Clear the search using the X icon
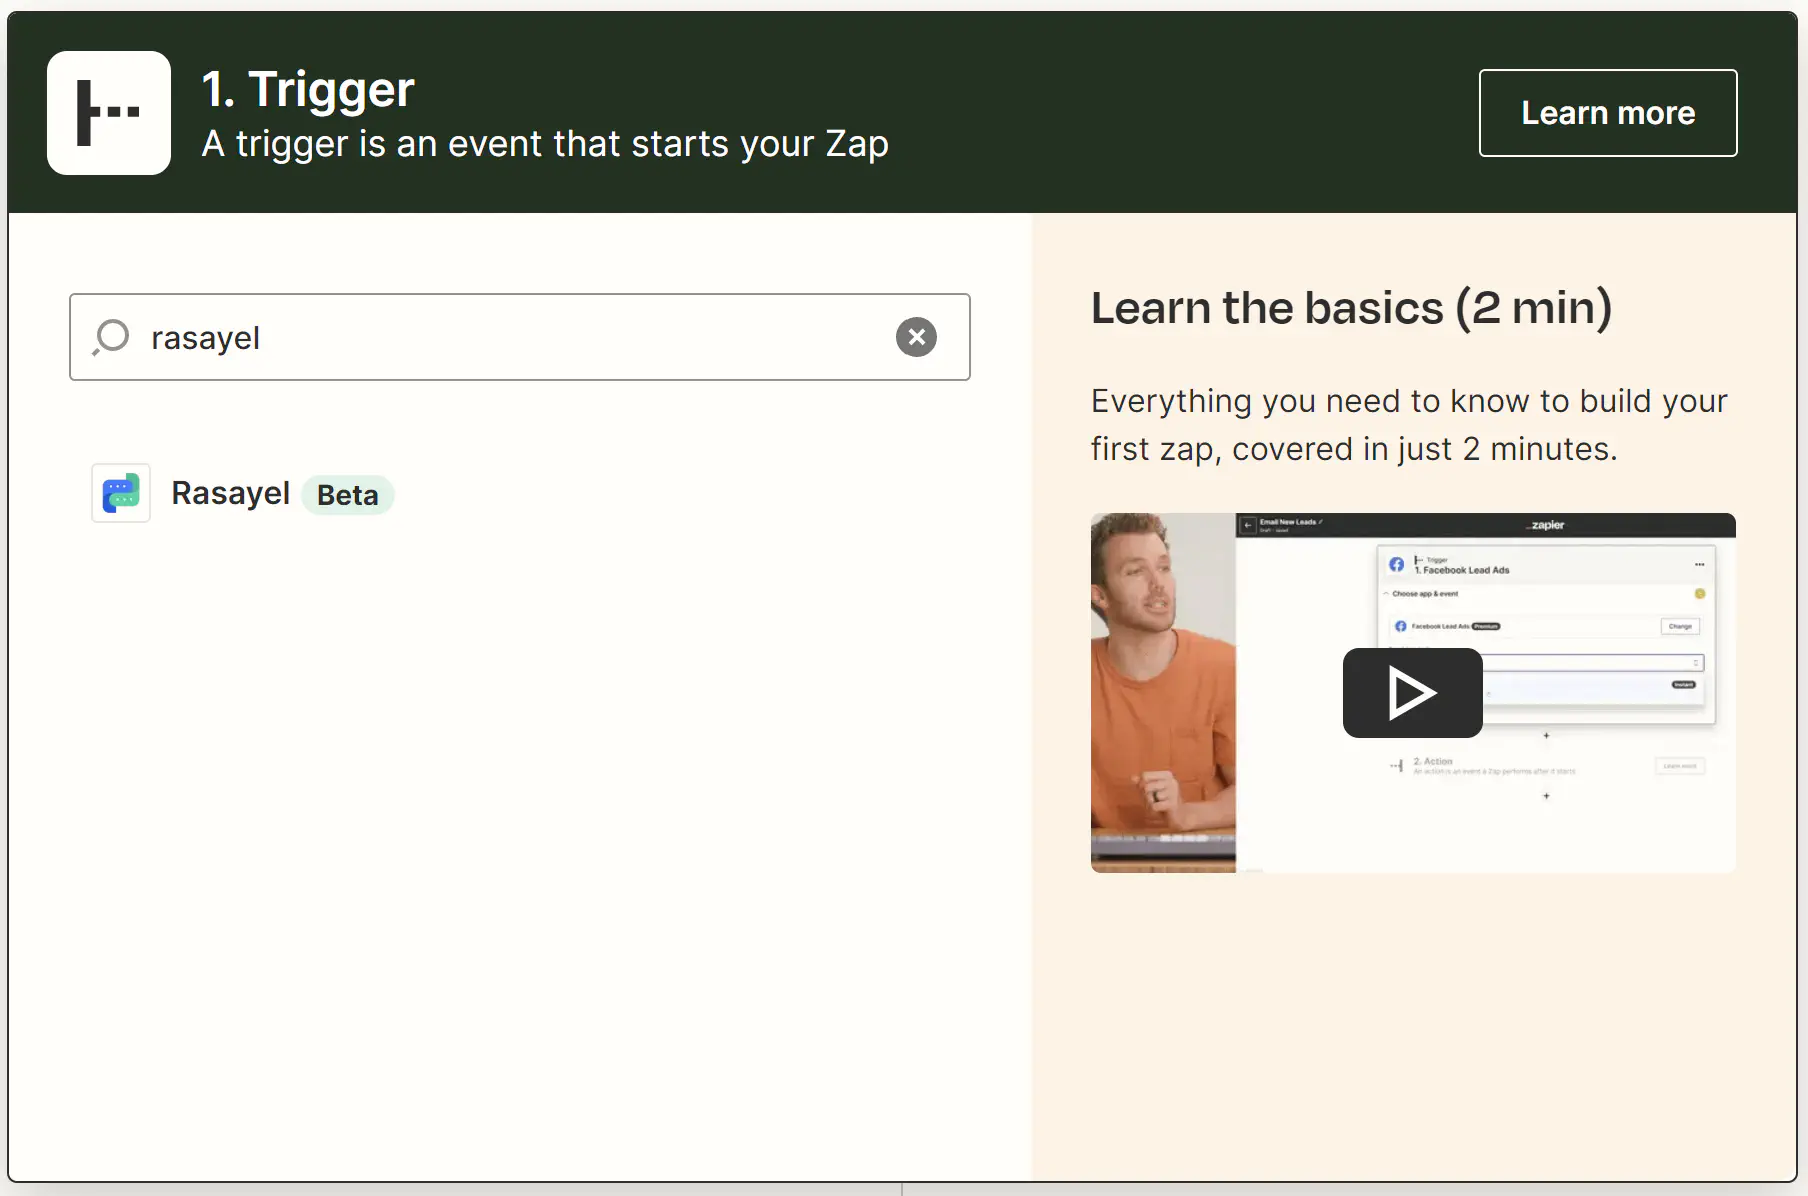1808x1196 pixels. (x=917, y=337)
